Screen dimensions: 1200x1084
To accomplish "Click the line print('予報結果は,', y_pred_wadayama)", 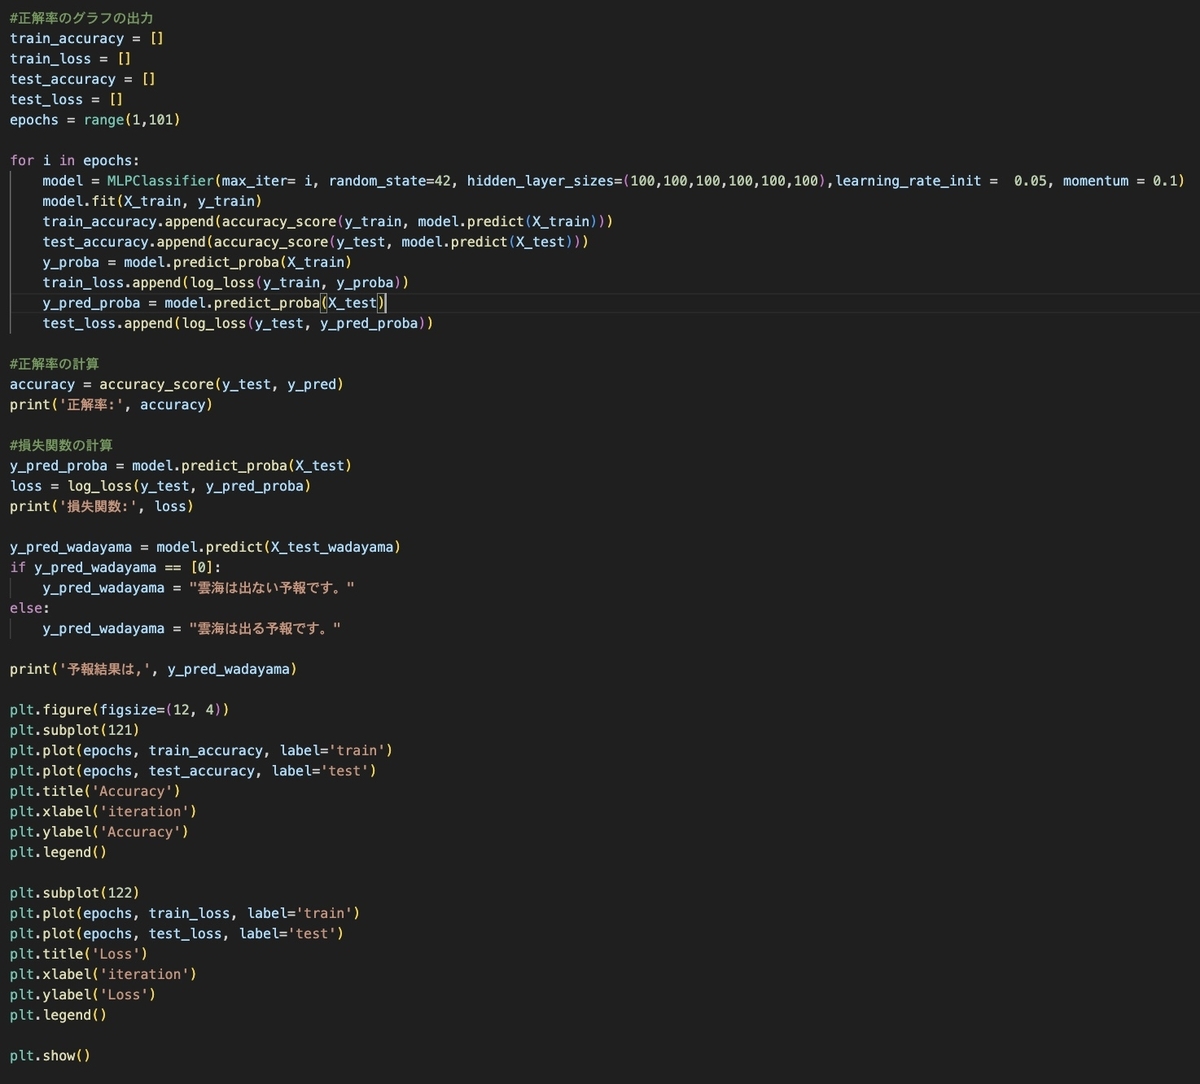I will pyautogui.click(x=153, y=669).
